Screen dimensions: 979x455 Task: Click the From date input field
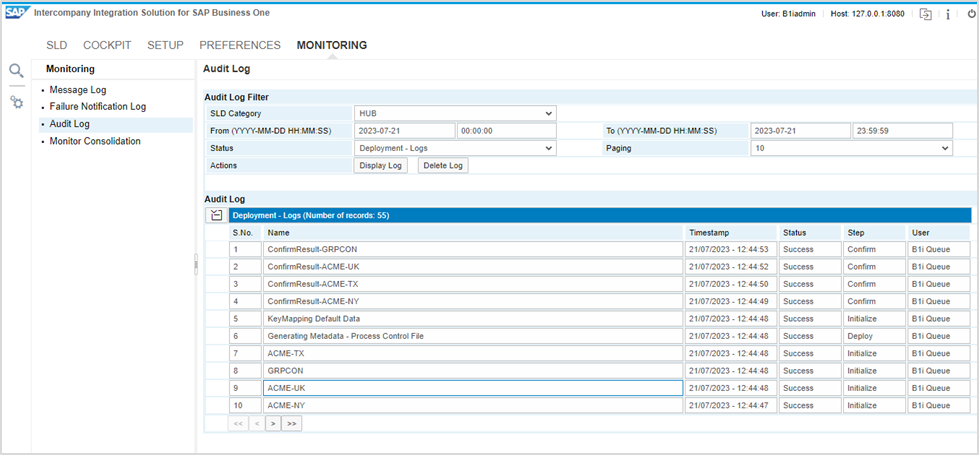click(x=404, y=131)
